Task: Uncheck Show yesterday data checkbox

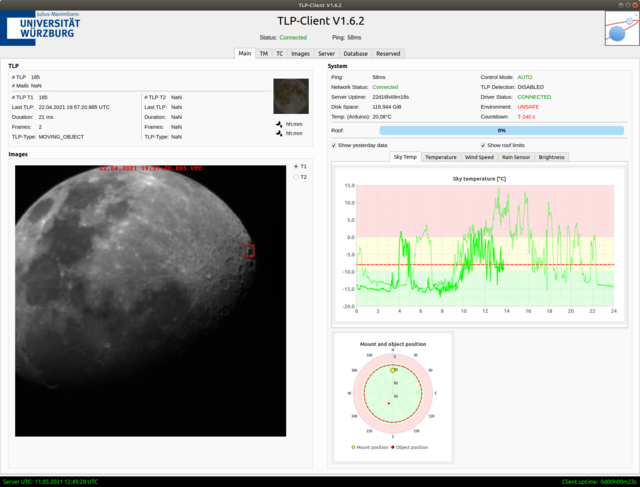Action: [334, 145]
